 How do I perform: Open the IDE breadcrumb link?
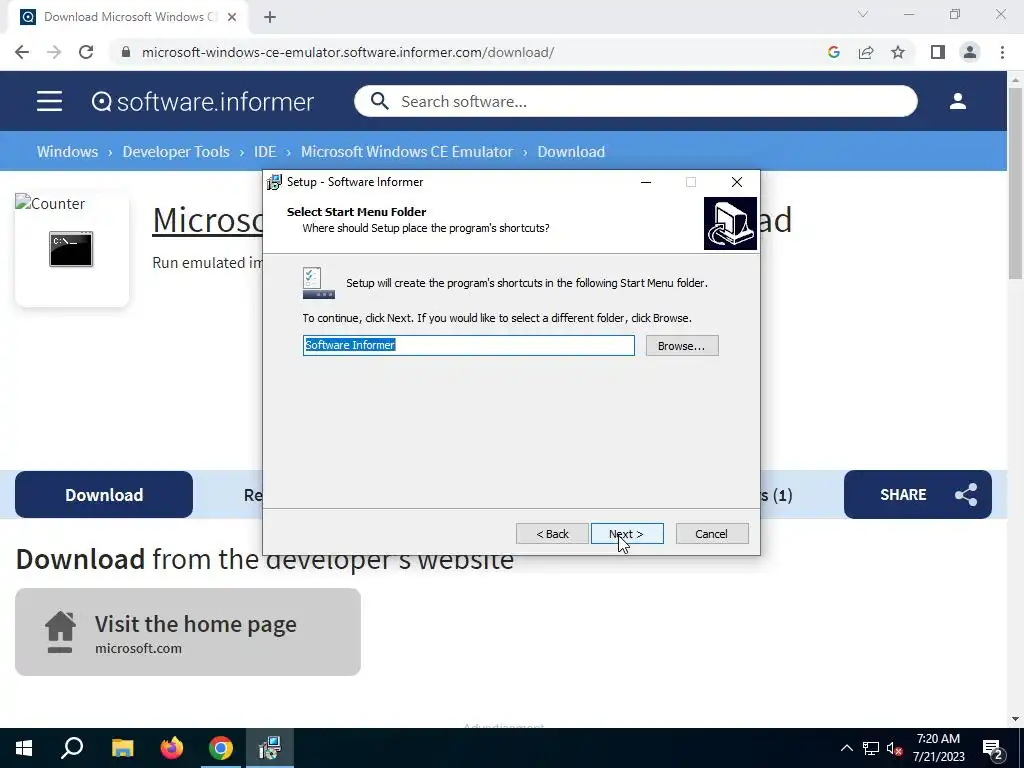pyautogui.click(x=265, y=152)
